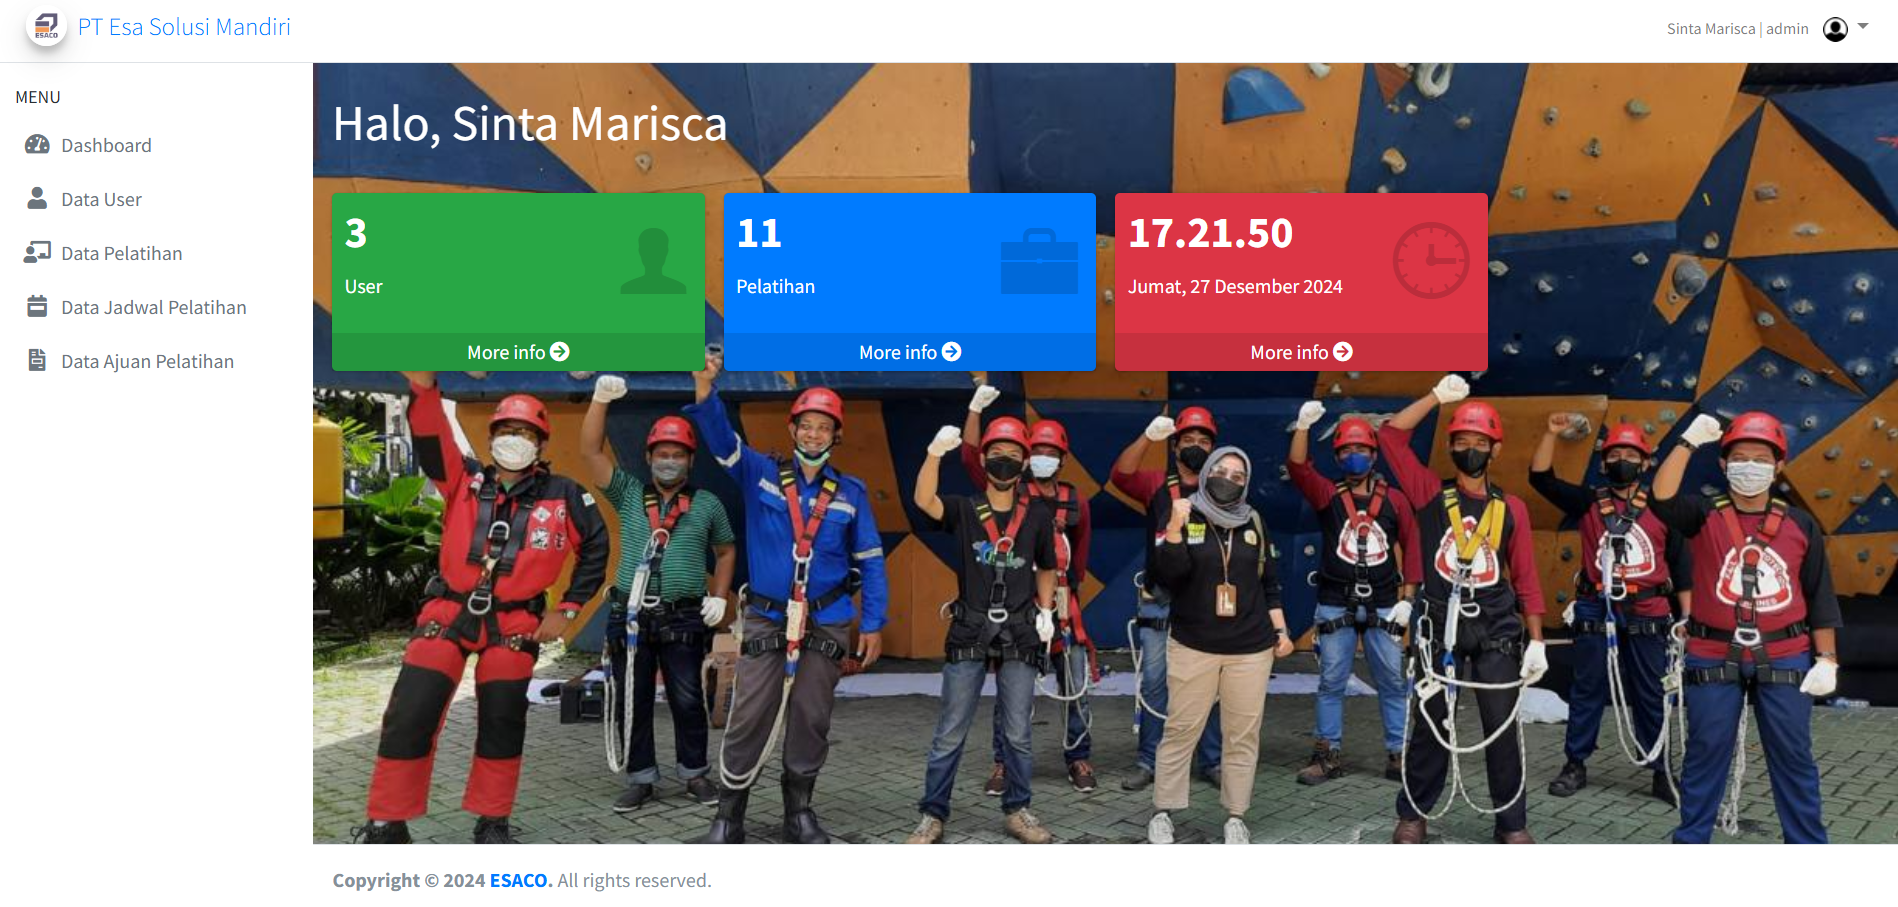This screenshot has height=907, width=1898.
Task: Click the admin profile avatar icon
Action: point(1835,29)
